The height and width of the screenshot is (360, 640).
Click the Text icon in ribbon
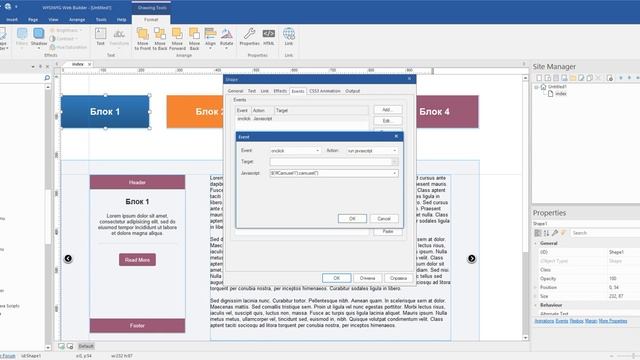[100, 33]
